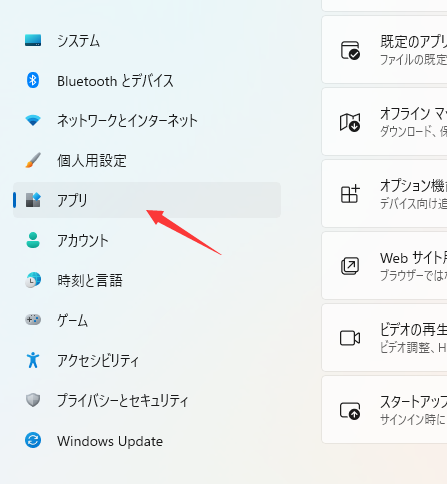Click the Windows Update sync icon
The image size is (447, 484).
(x=33, y=440)
